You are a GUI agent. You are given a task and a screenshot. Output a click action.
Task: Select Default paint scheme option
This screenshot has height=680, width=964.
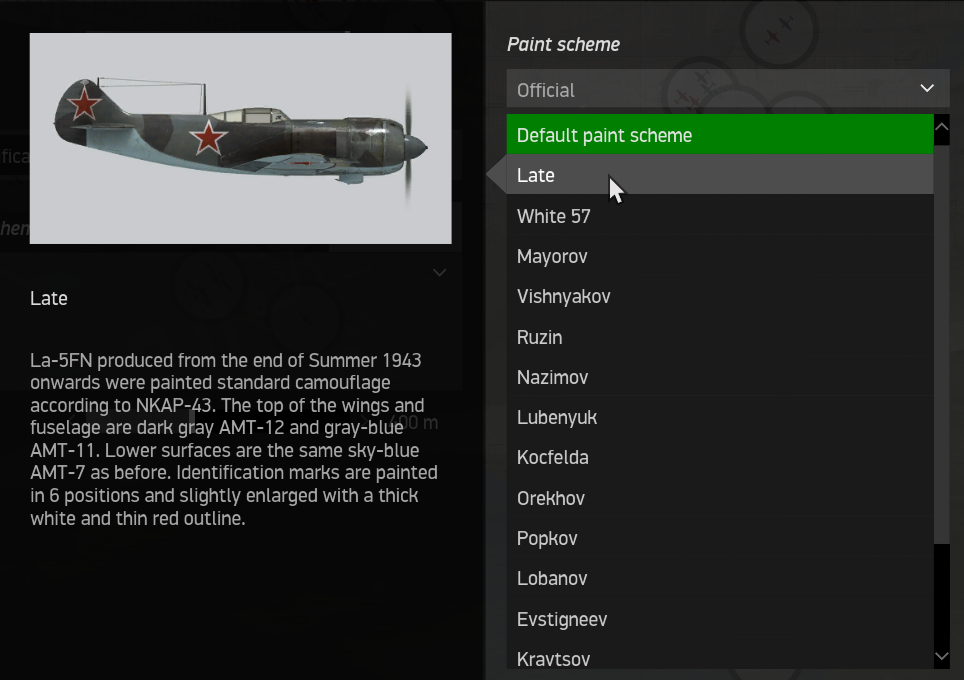click(x=719, y=135)
